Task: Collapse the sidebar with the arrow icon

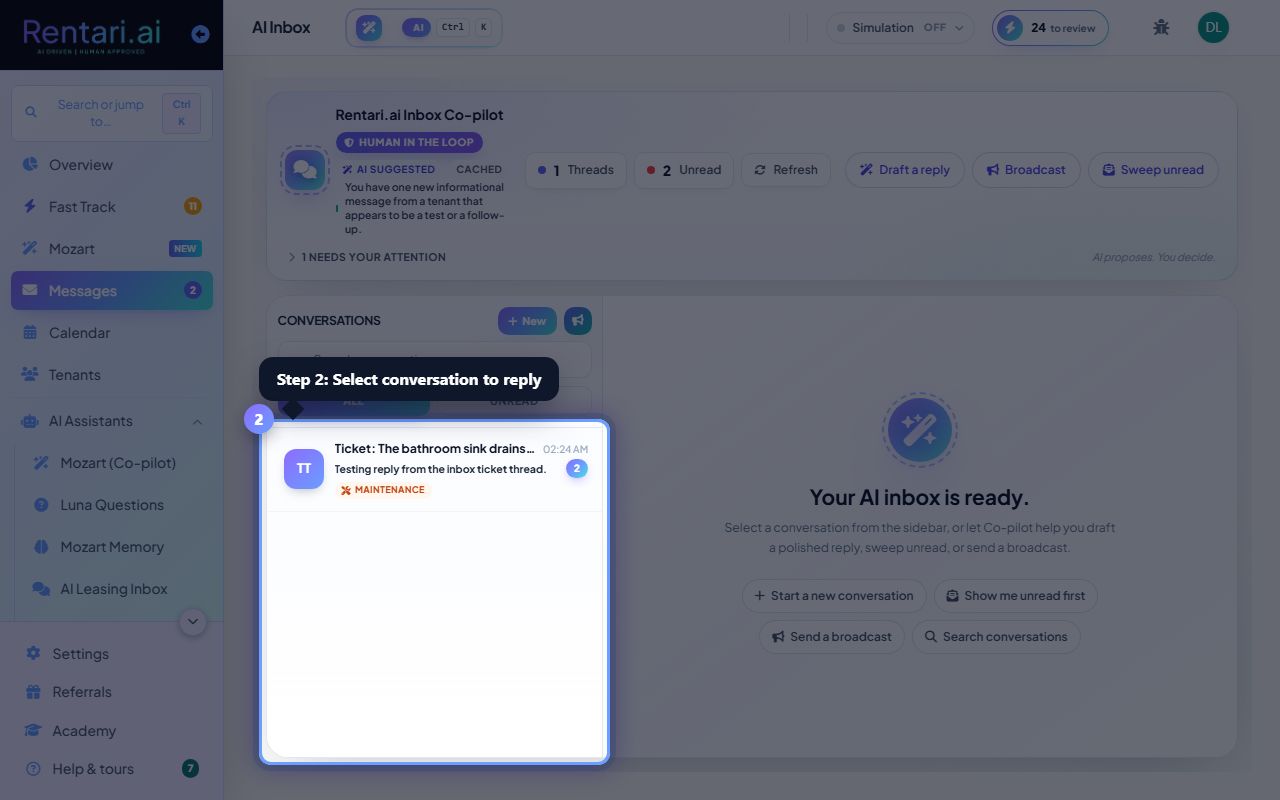Action: point(200,34)
